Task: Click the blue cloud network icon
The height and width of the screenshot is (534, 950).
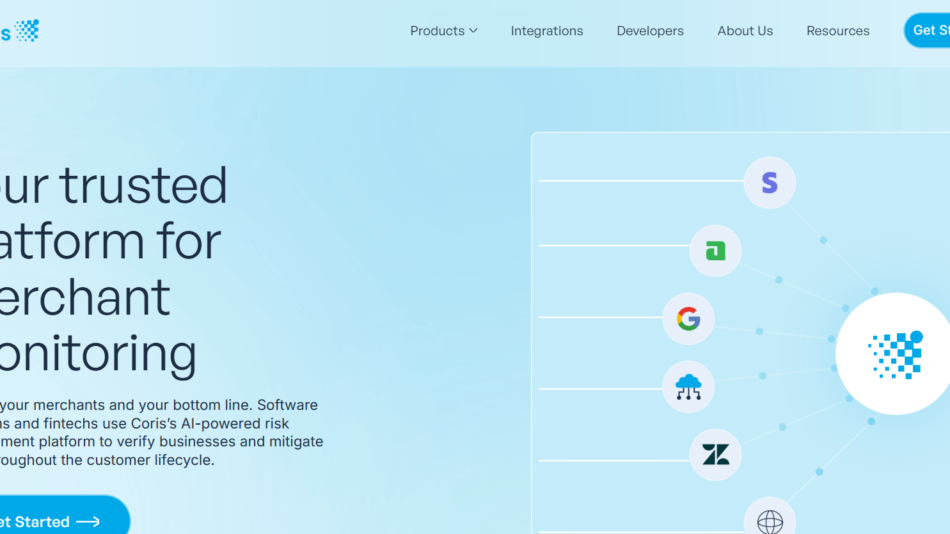Action: [x=688, y=386]
